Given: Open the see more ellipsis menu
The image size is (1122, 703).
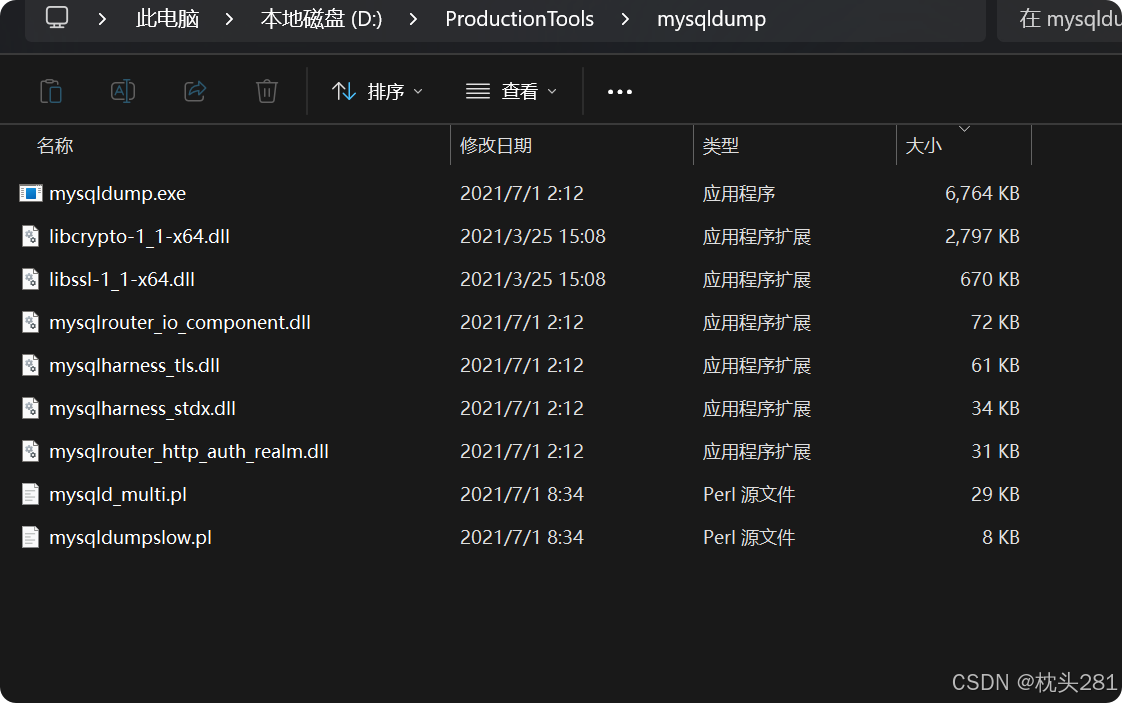Looking at the screenshot, I should tap(619, 90).
